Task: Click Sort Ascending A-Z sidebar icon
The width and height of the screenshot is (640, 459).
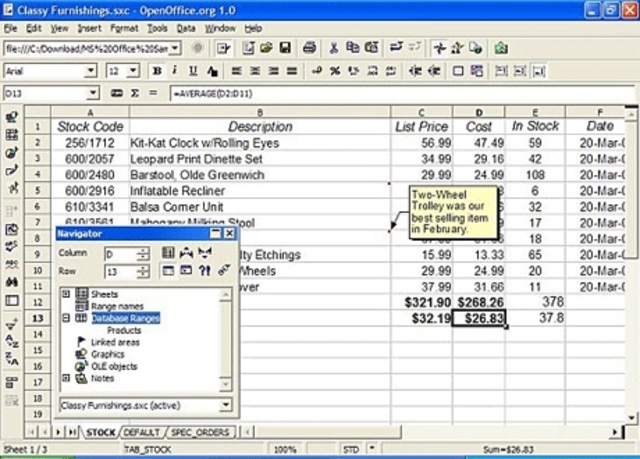Action: coord(12,340)
